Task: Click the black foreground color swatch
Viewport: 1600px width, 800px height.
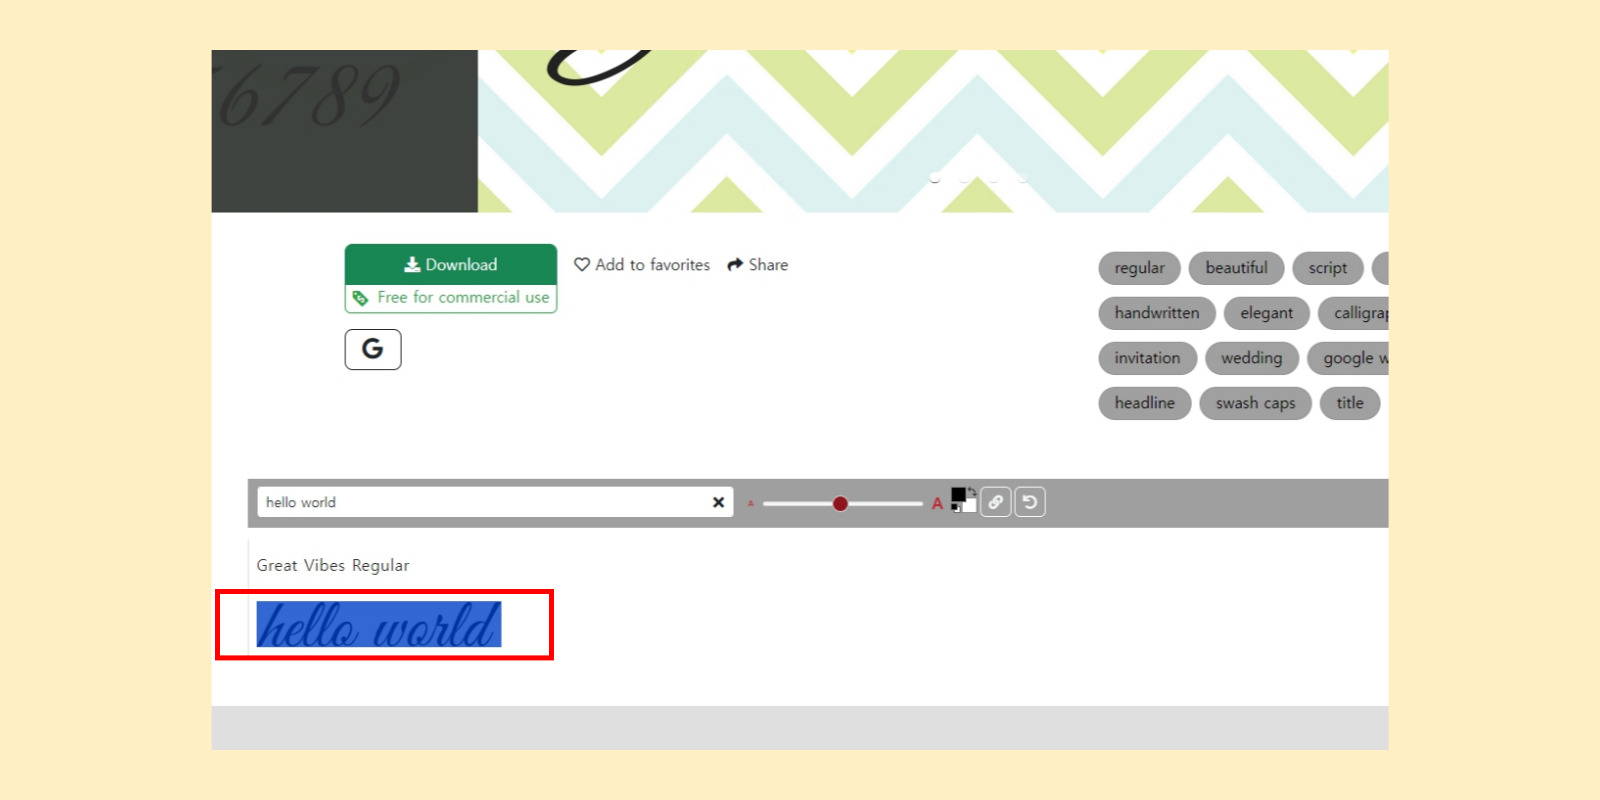Action: pos(957,494)
